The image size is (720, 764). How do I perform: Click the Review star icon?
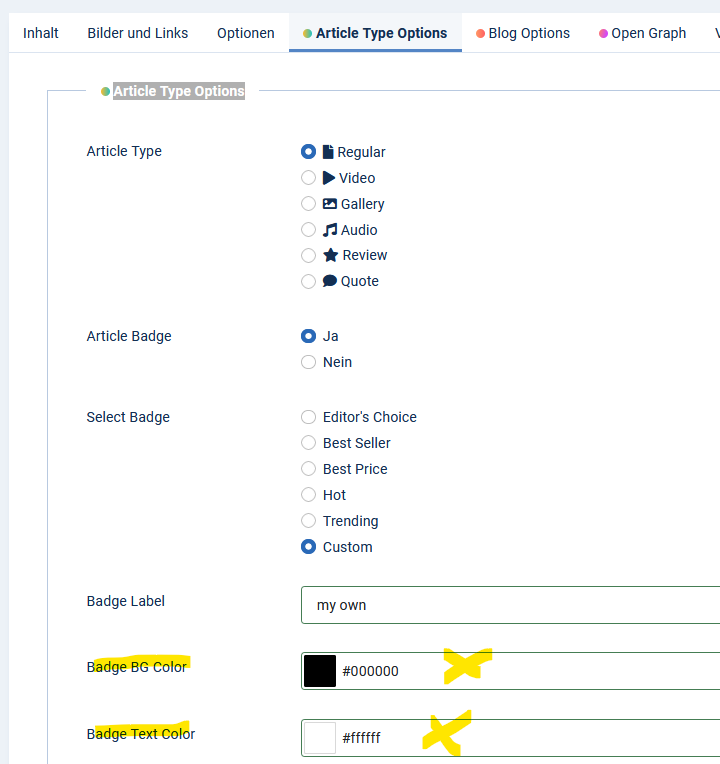click(331, 255)
